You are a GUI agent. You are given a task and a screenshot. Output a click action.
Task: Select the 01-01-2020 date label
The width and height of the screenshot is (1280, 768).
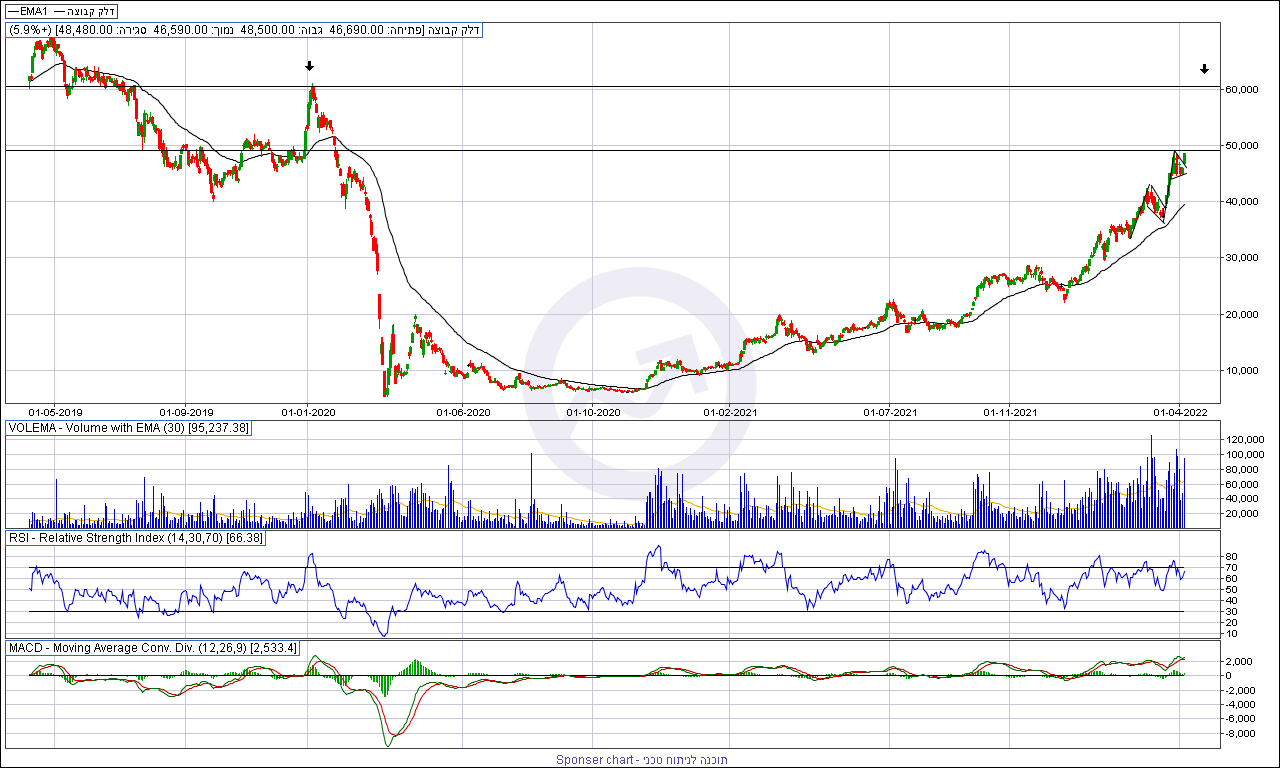point(308,411)
